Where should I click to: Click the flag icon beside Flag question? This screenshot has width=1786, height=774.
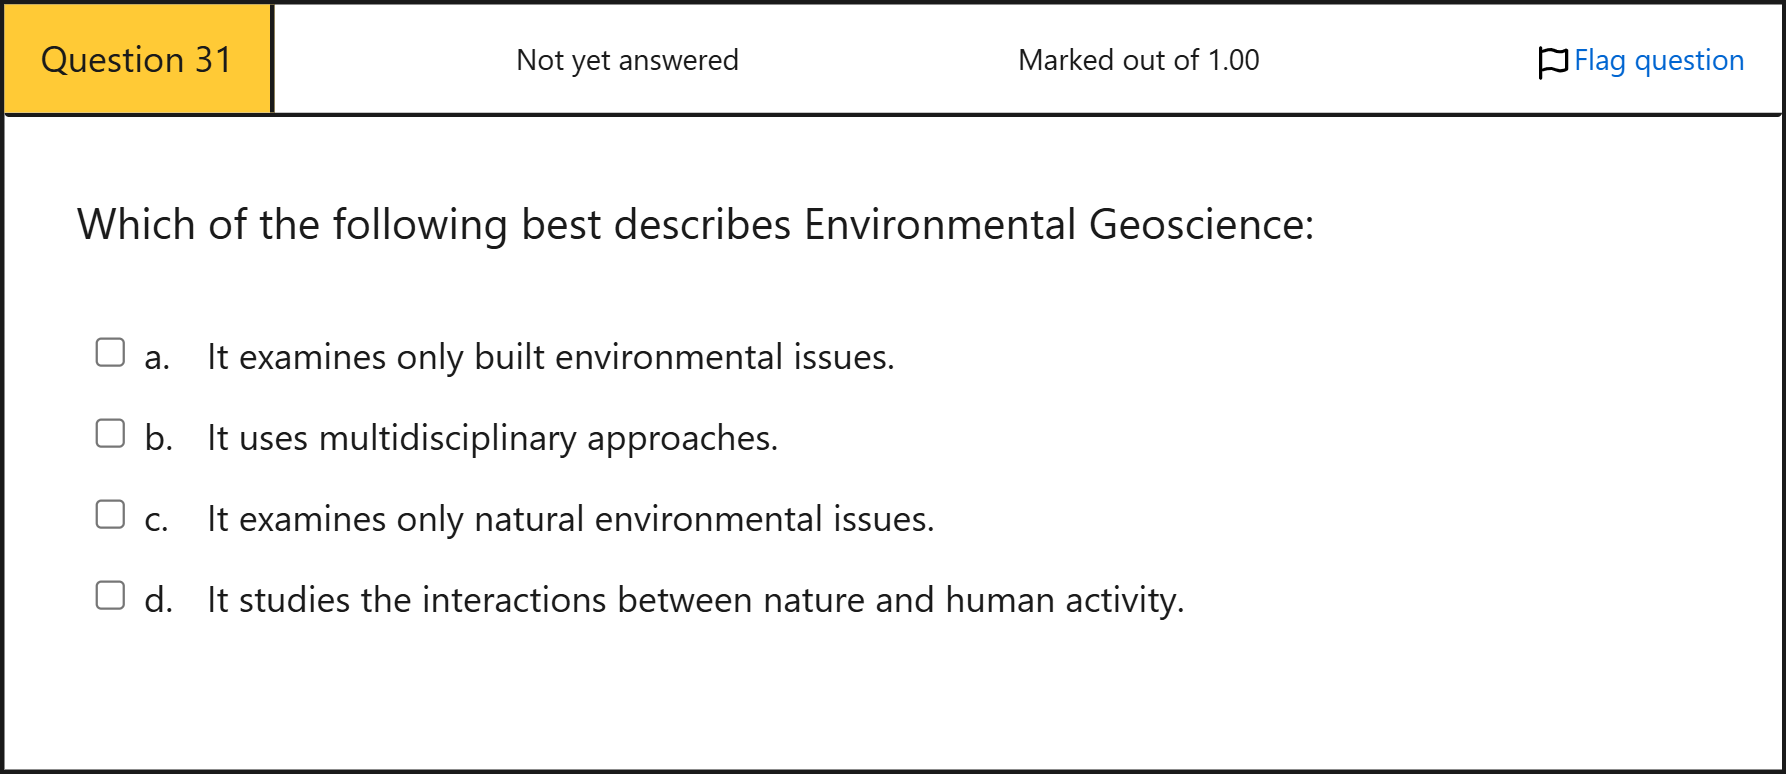click(1552, 62)
